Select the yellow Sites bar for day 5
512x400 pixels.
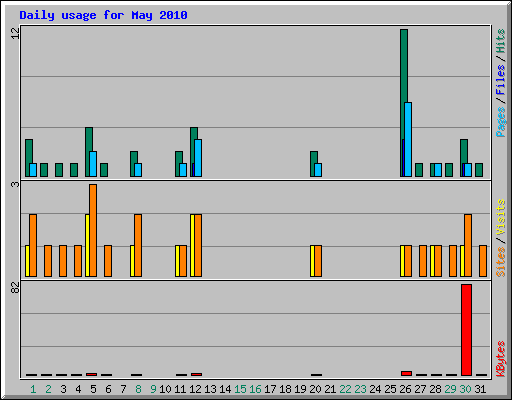87,245
